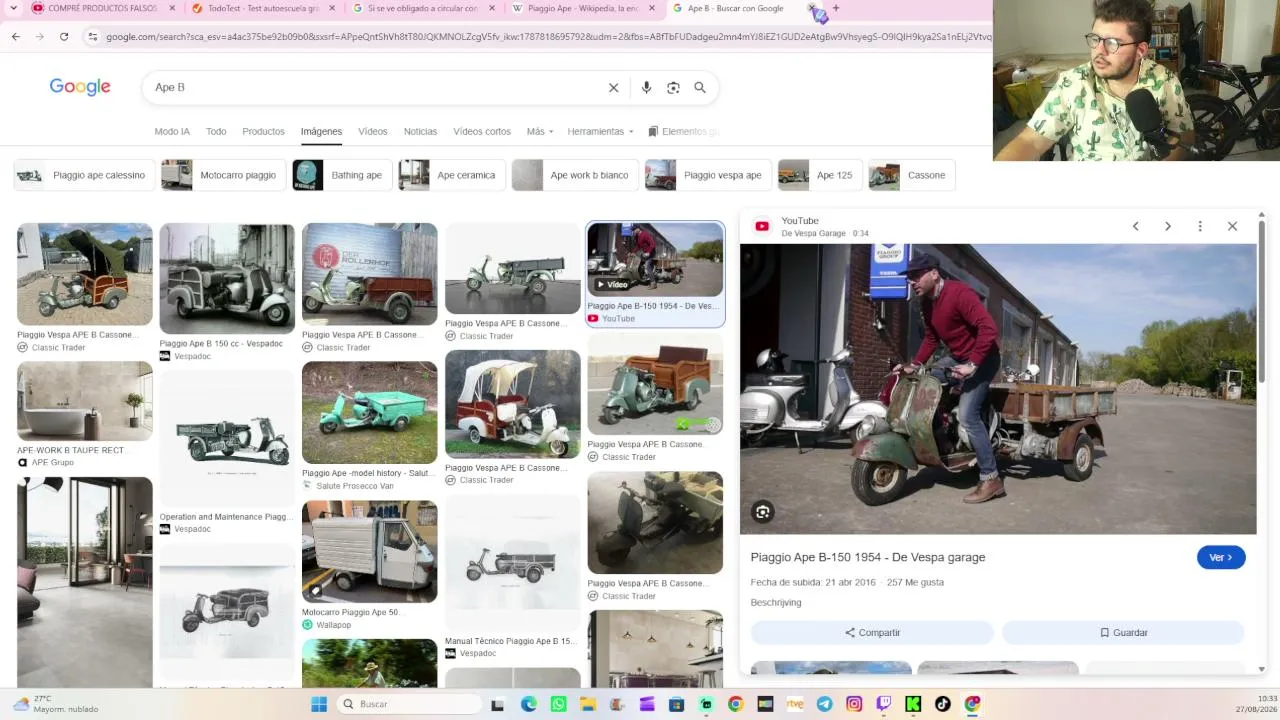Click the browser address bar
The image size is (1280, 720).
(x=548, y=37)
